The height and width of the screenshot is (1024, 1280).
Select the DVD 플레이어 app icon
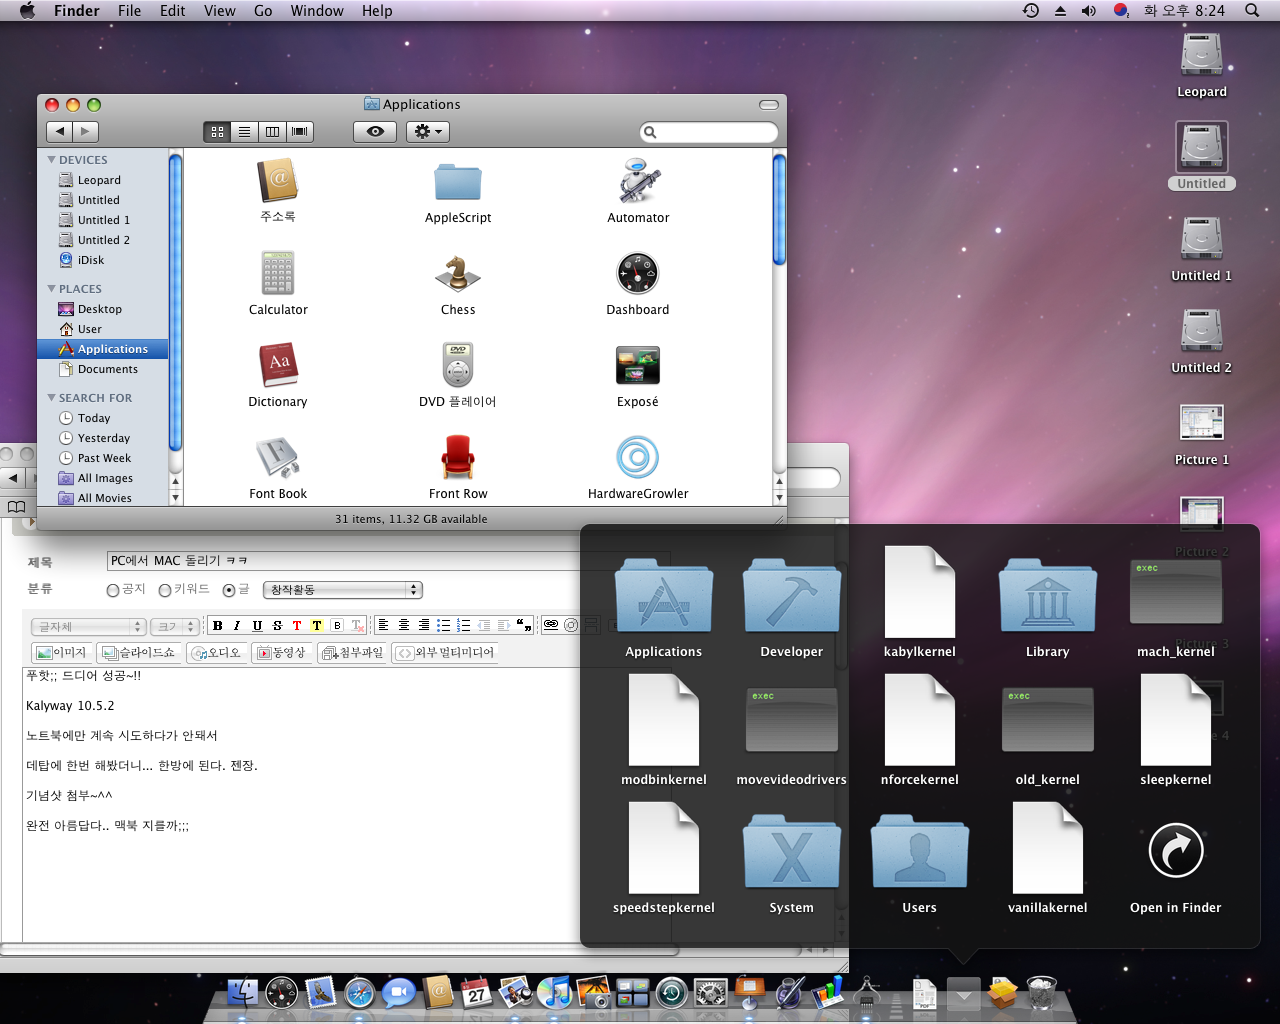tap(458, 366)
